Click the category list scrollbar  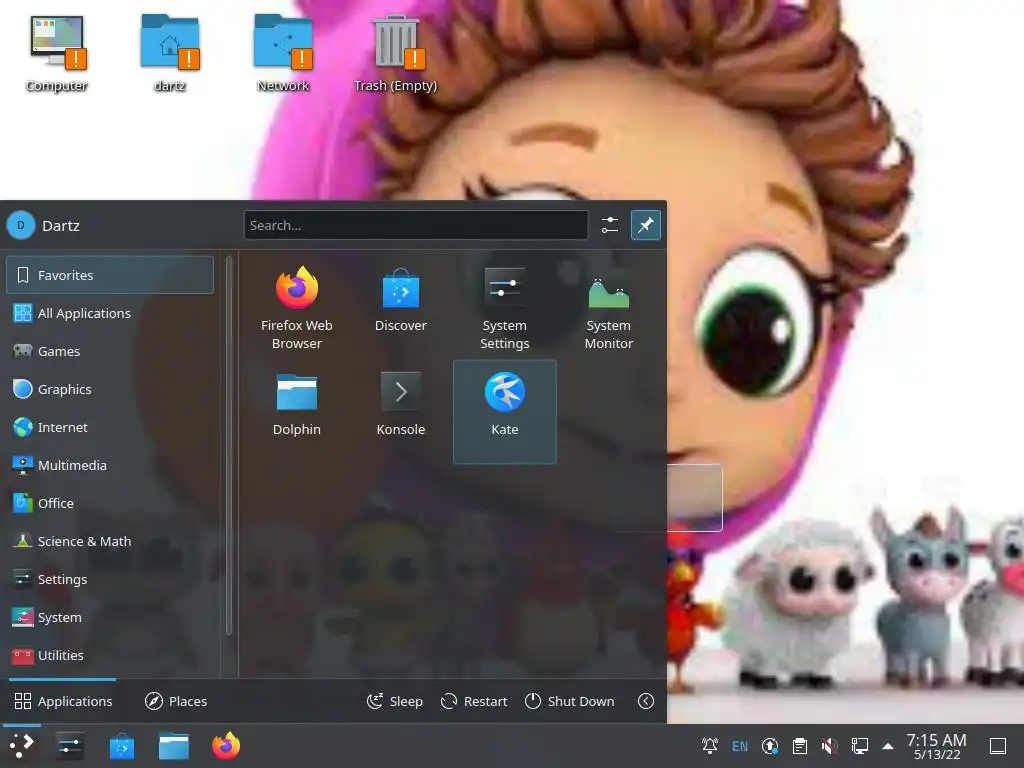[x=229, y=445]
